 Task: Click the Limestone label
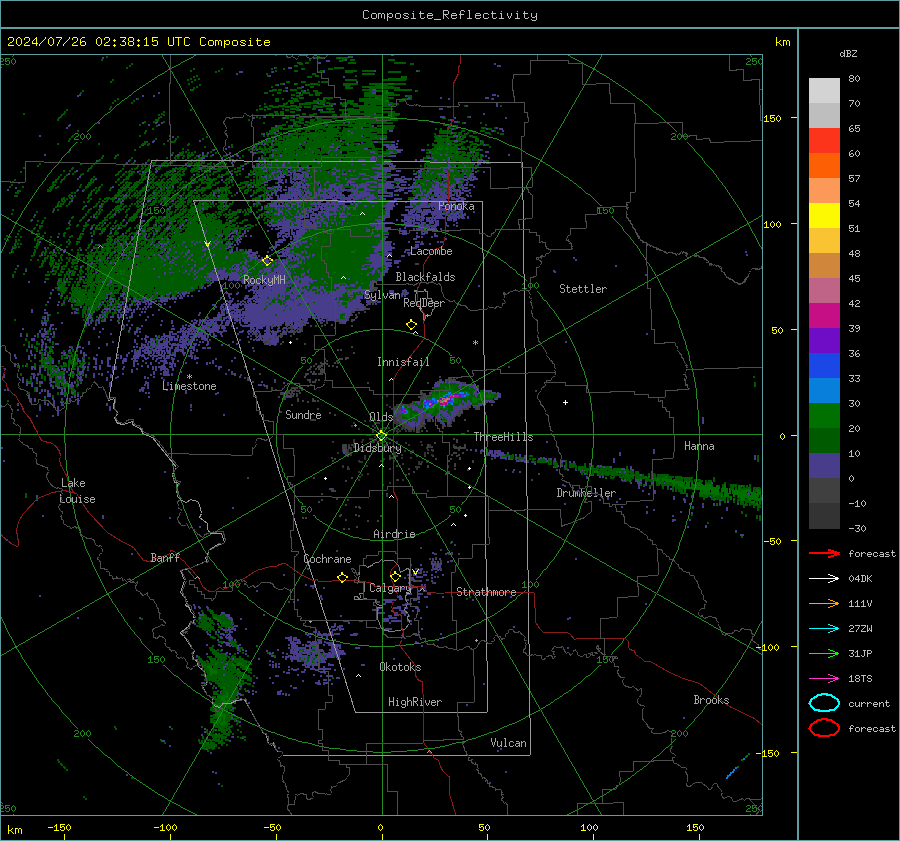point(189,386)
